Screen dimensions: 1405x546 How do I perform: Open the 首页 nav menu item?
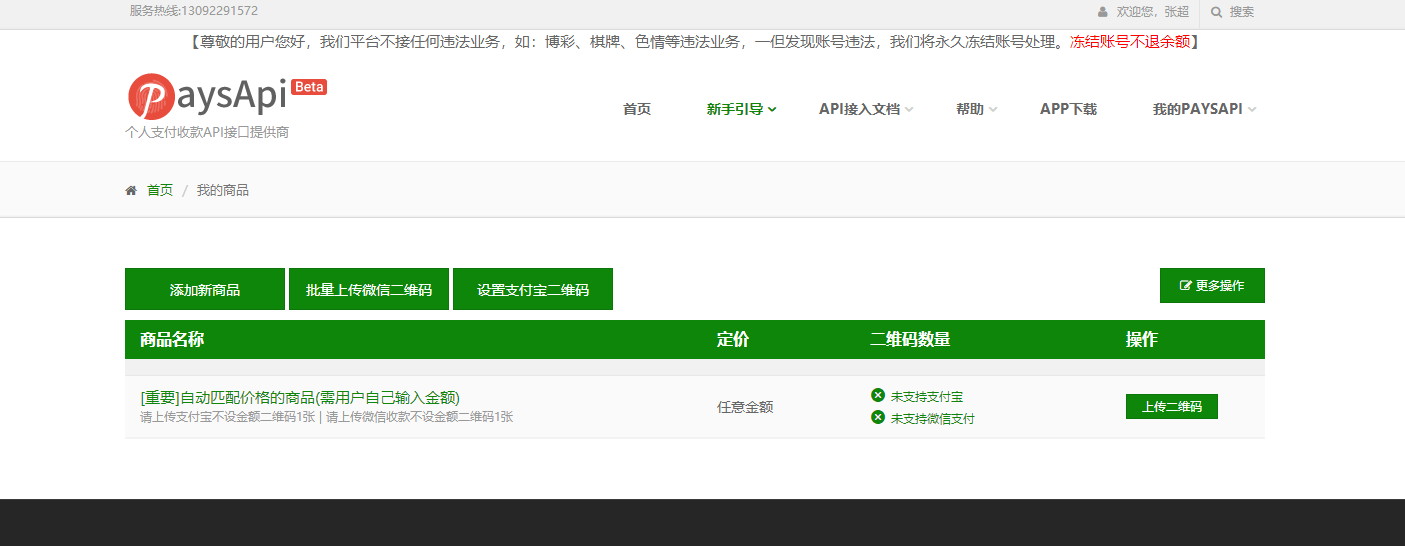pos(637,109)
